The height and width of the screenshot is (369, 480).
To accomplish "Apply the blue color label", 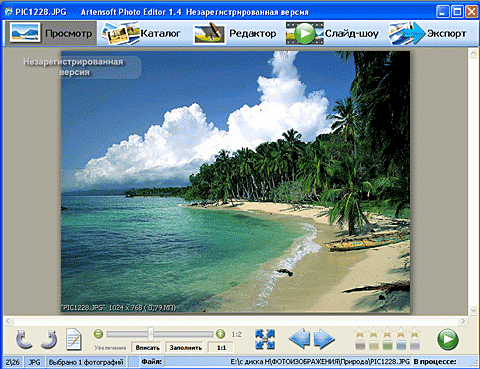I will (401, 345).
